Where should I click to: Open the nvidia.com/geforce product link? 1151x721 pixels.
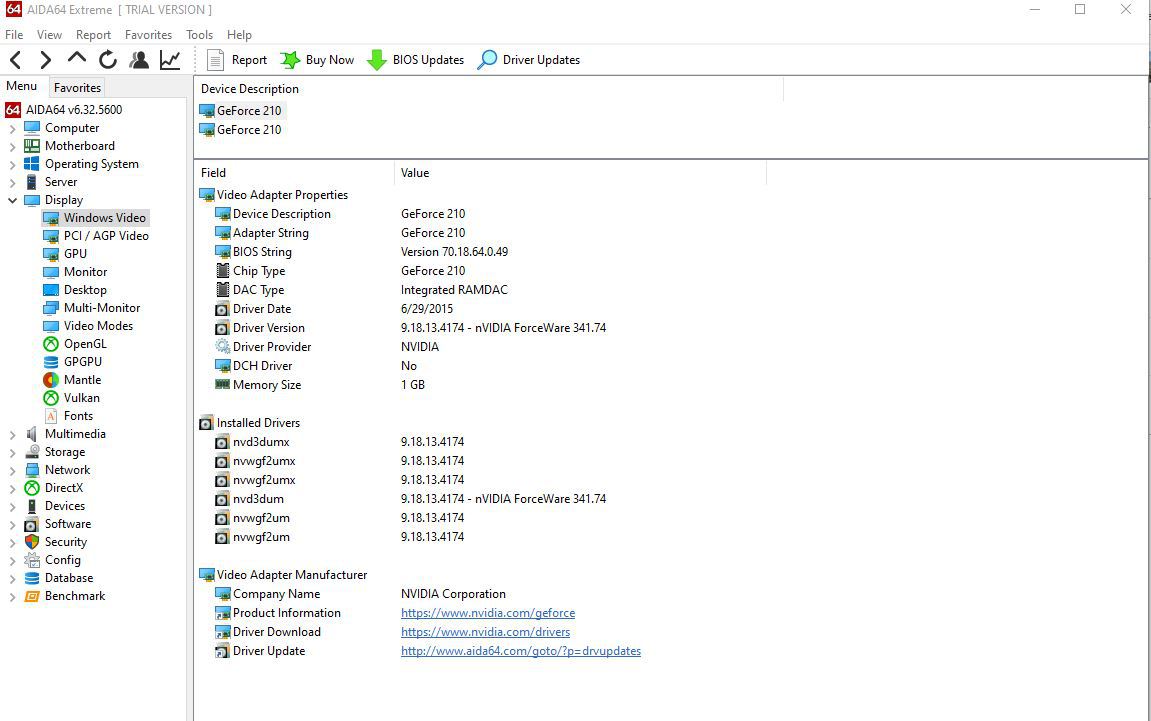point(487,613)
